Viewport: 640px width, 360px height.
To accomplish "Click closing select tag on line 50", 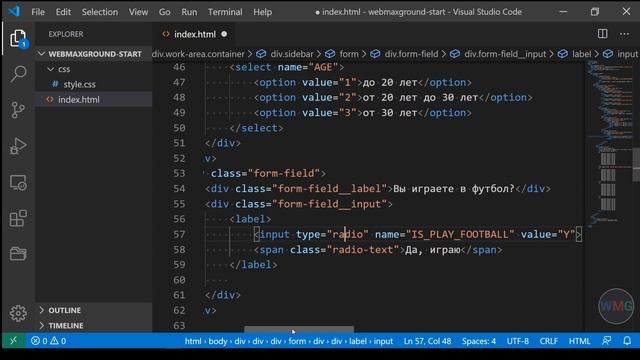I will point(256,128).
